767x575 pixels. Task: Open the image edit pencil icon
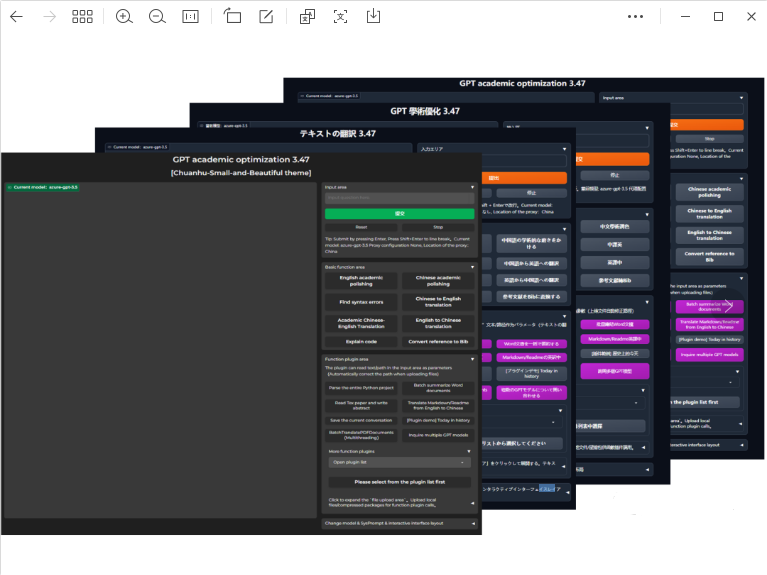(266, 16)
